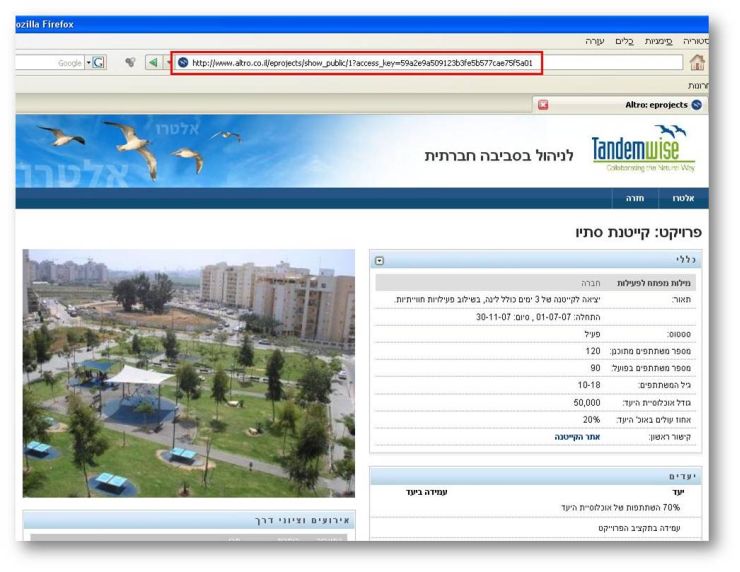740x572 pixels.
Task: Click the green go/navigation arrow button
Action: pos(152,63)
